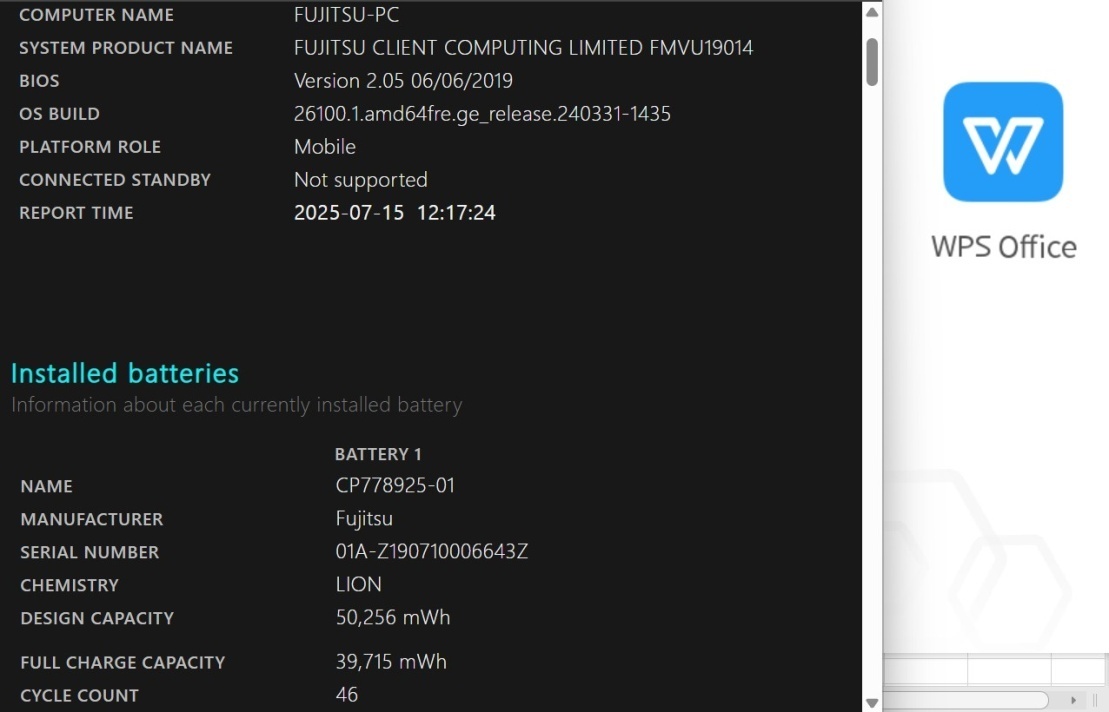Click Information about each currently installed battery
1109x712 pixels.
pos(237,405)
